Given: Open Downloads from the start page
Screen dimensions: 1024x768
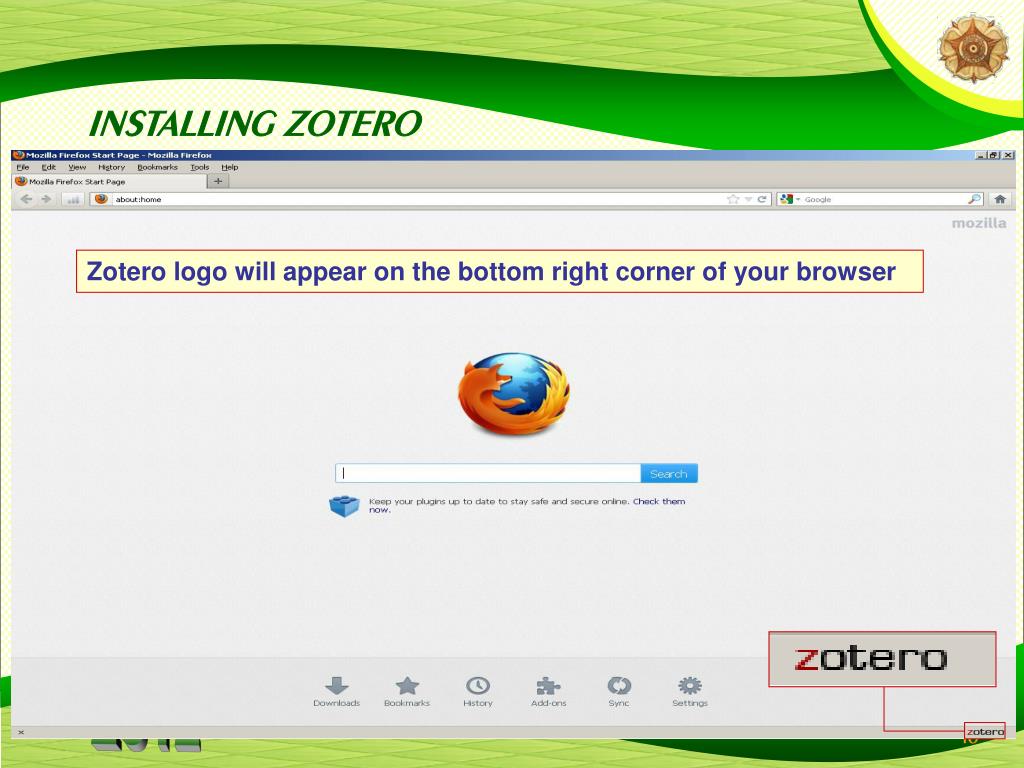Looking at the screenshot, I should 336,692.
